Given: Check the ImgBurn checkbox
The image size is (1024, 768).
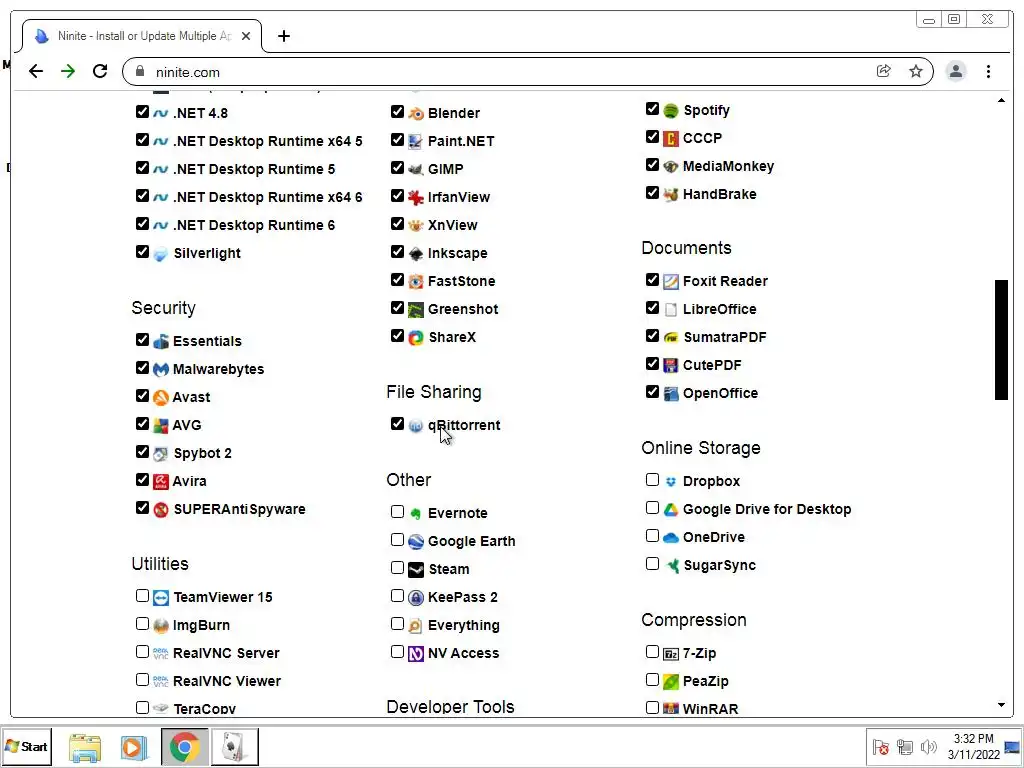Looking at the screenshot, I should pos(142,624).
